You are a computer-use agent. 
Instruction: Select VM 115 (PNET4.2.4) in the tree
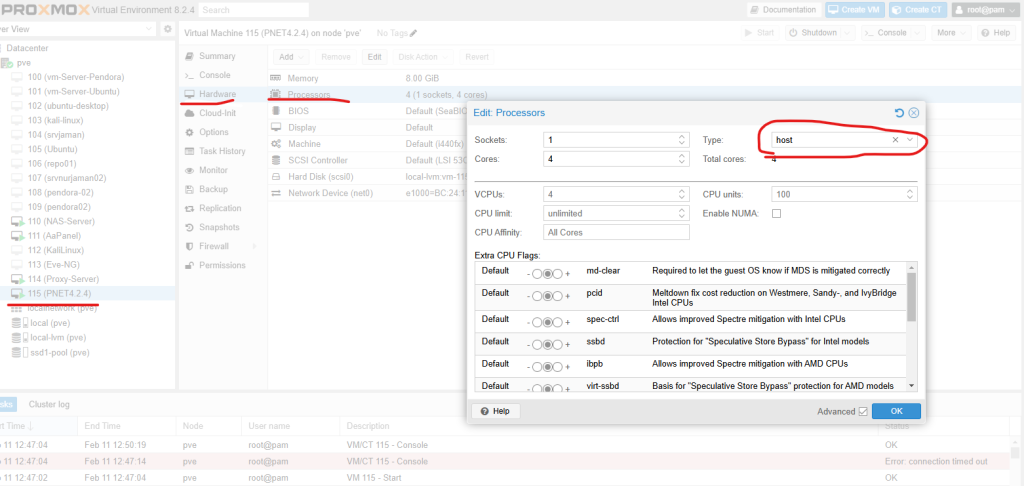click(x=60, y=293)
